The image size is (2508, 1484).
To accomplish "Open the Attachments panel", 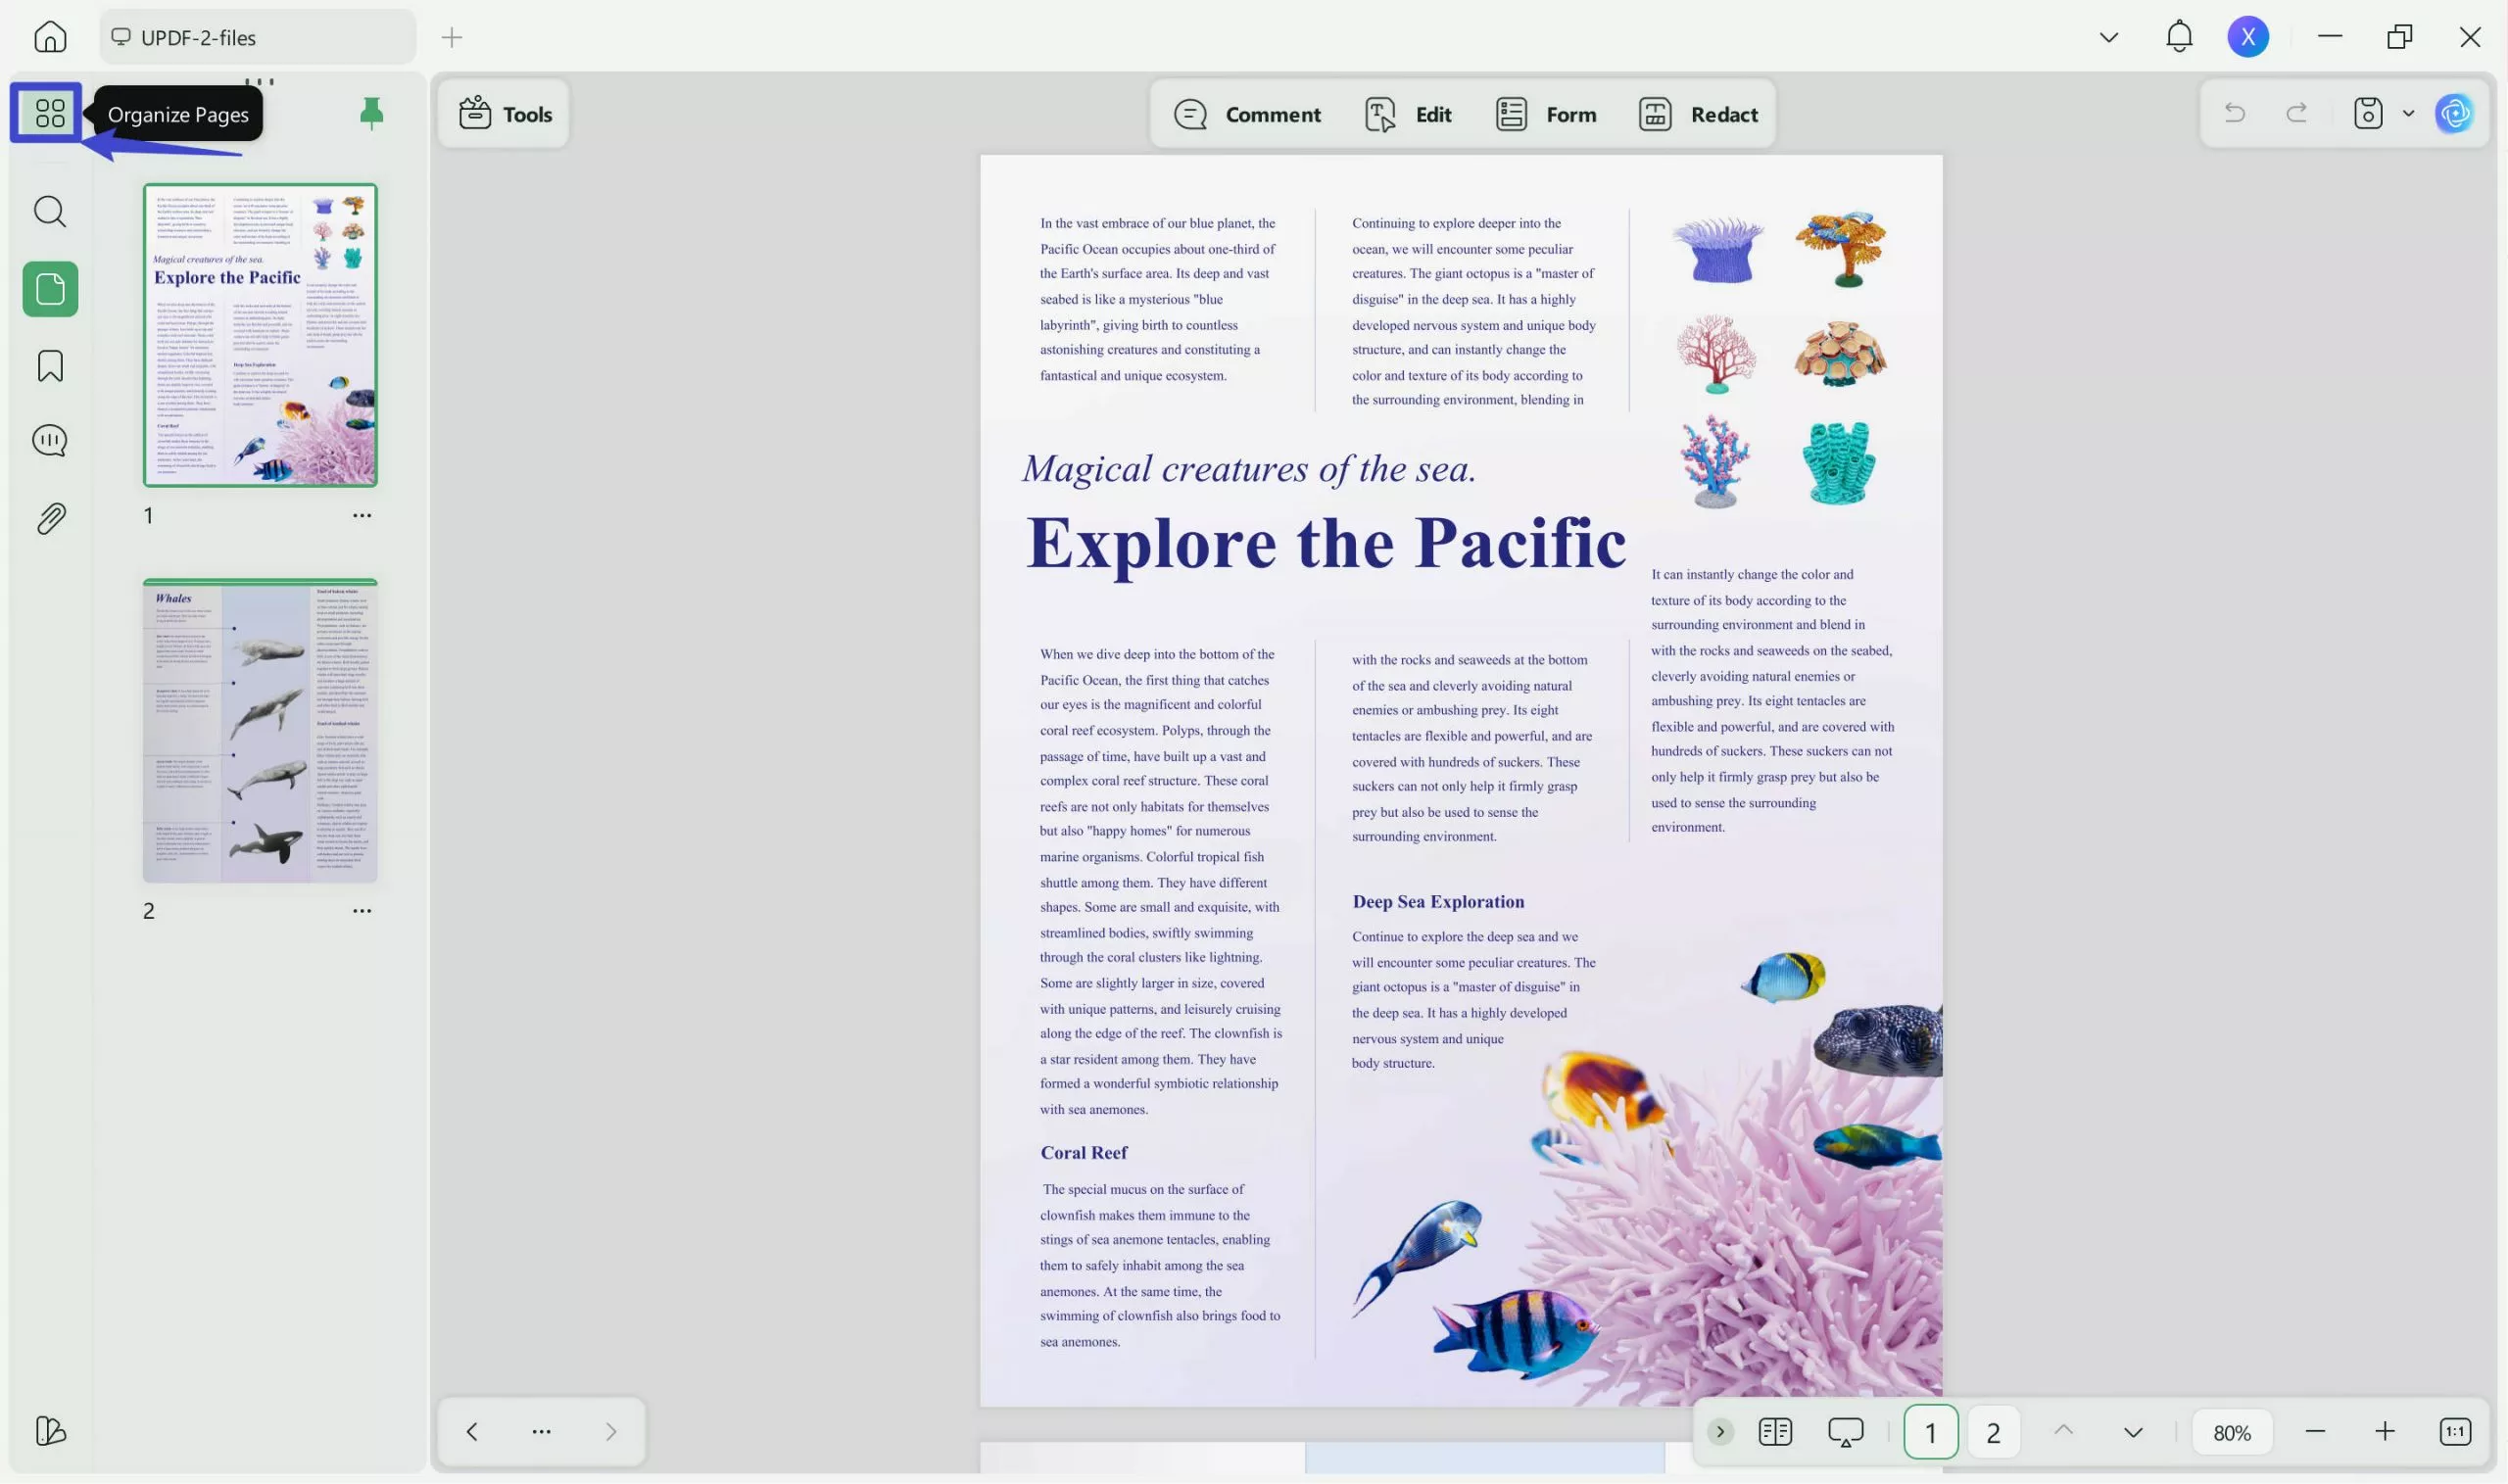I will [x=48, y=517].
